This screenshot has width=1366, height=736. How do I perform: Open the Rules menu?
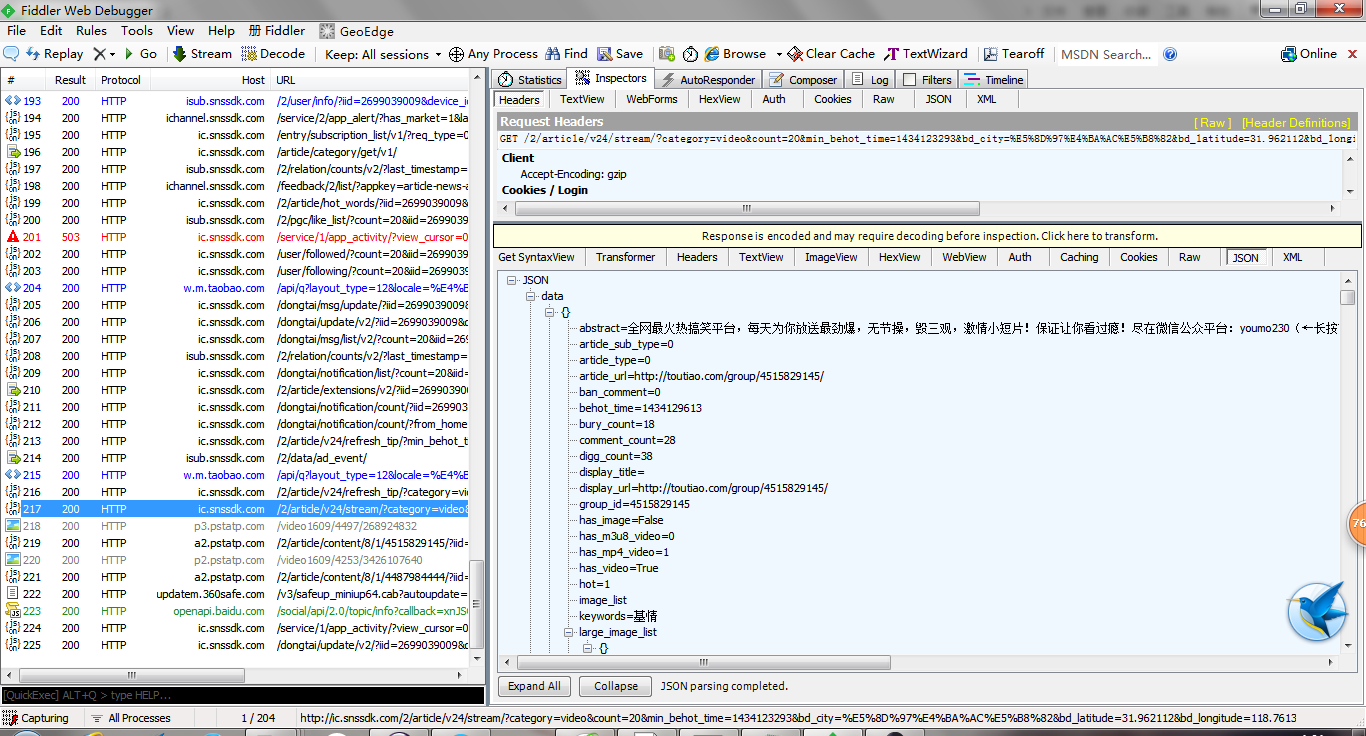(x=92, y=31)
